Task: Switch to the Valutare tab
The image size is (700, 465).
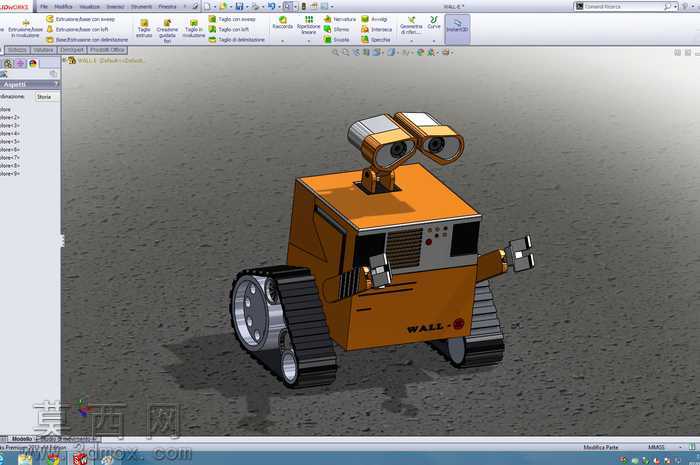Action: [43, 50]
